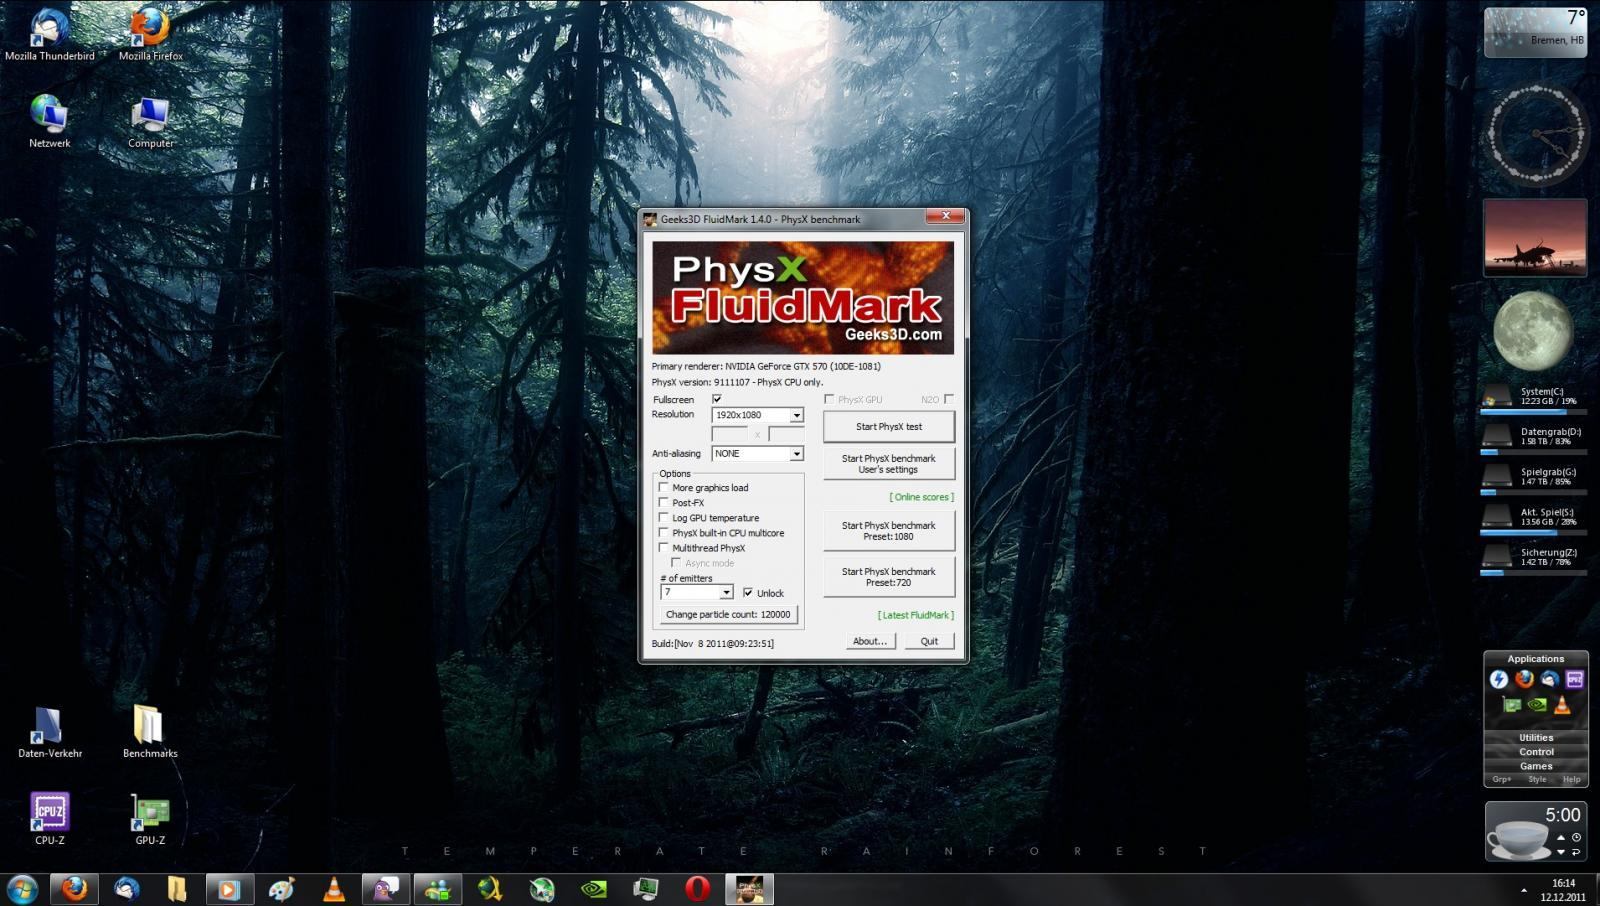Click Change particle count button
1600x906 pixels.
coord(728,615)
